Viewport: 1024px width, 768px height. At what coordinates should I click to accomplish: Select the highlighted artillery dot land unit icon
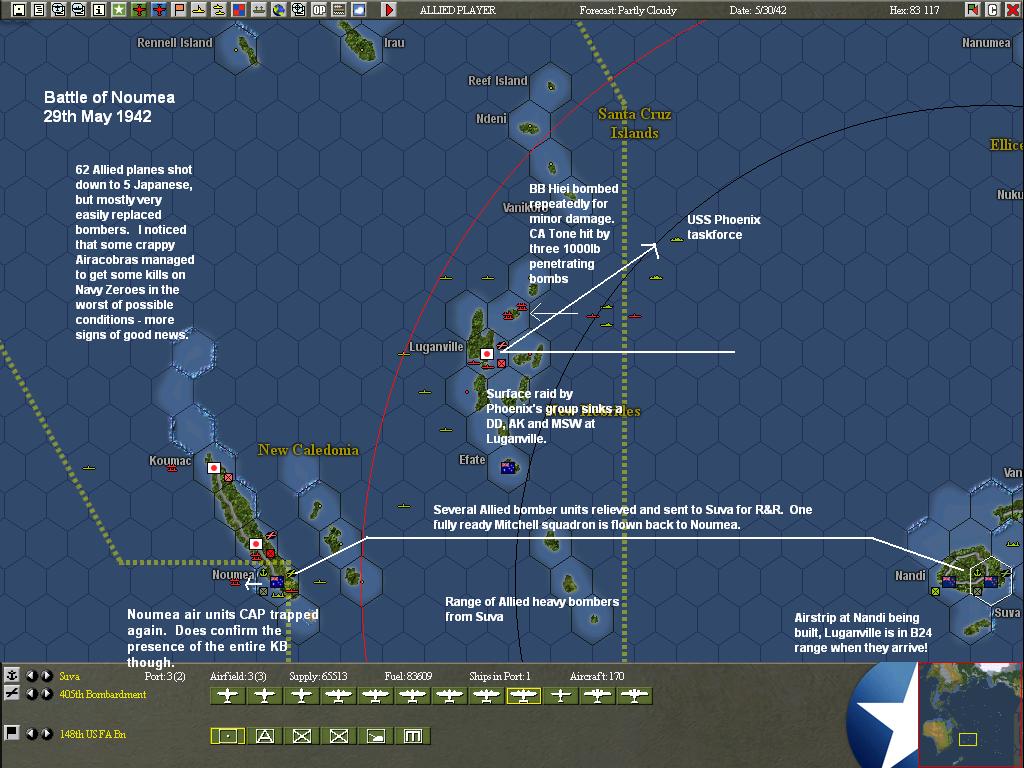pyautogui.click(x=227, y=736)
